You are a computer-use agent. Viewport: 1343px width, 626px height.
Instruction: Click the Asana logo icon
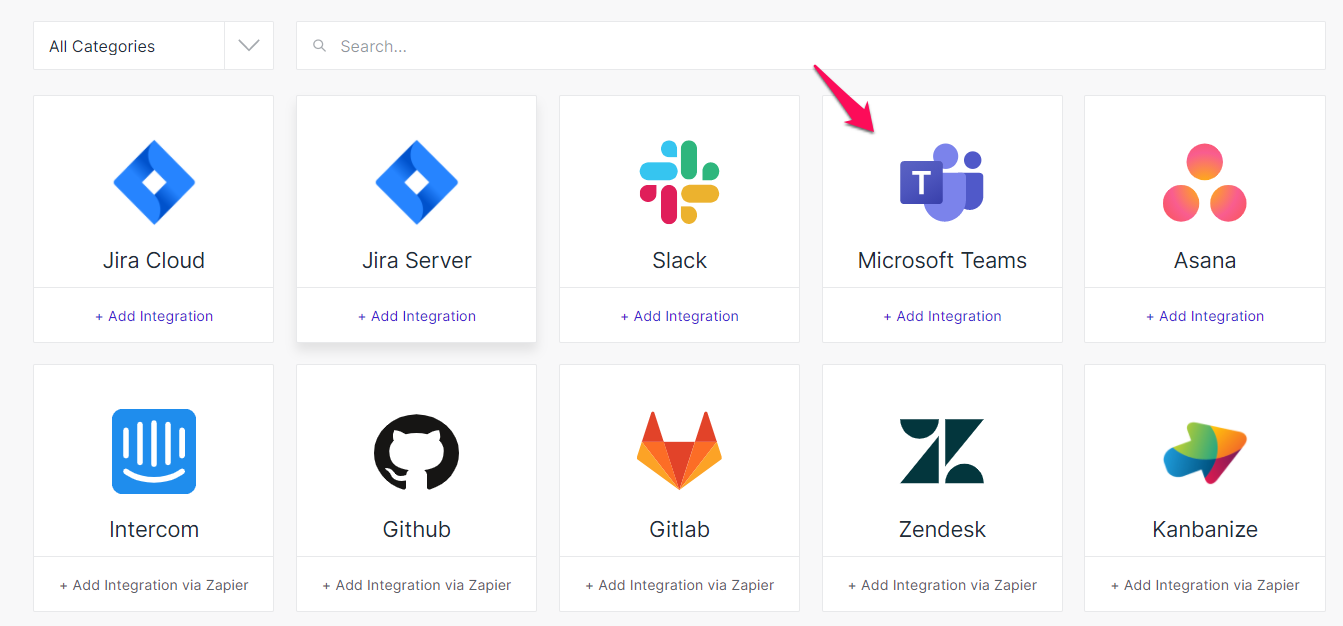pyautogui.click(x=1205, y=182)
